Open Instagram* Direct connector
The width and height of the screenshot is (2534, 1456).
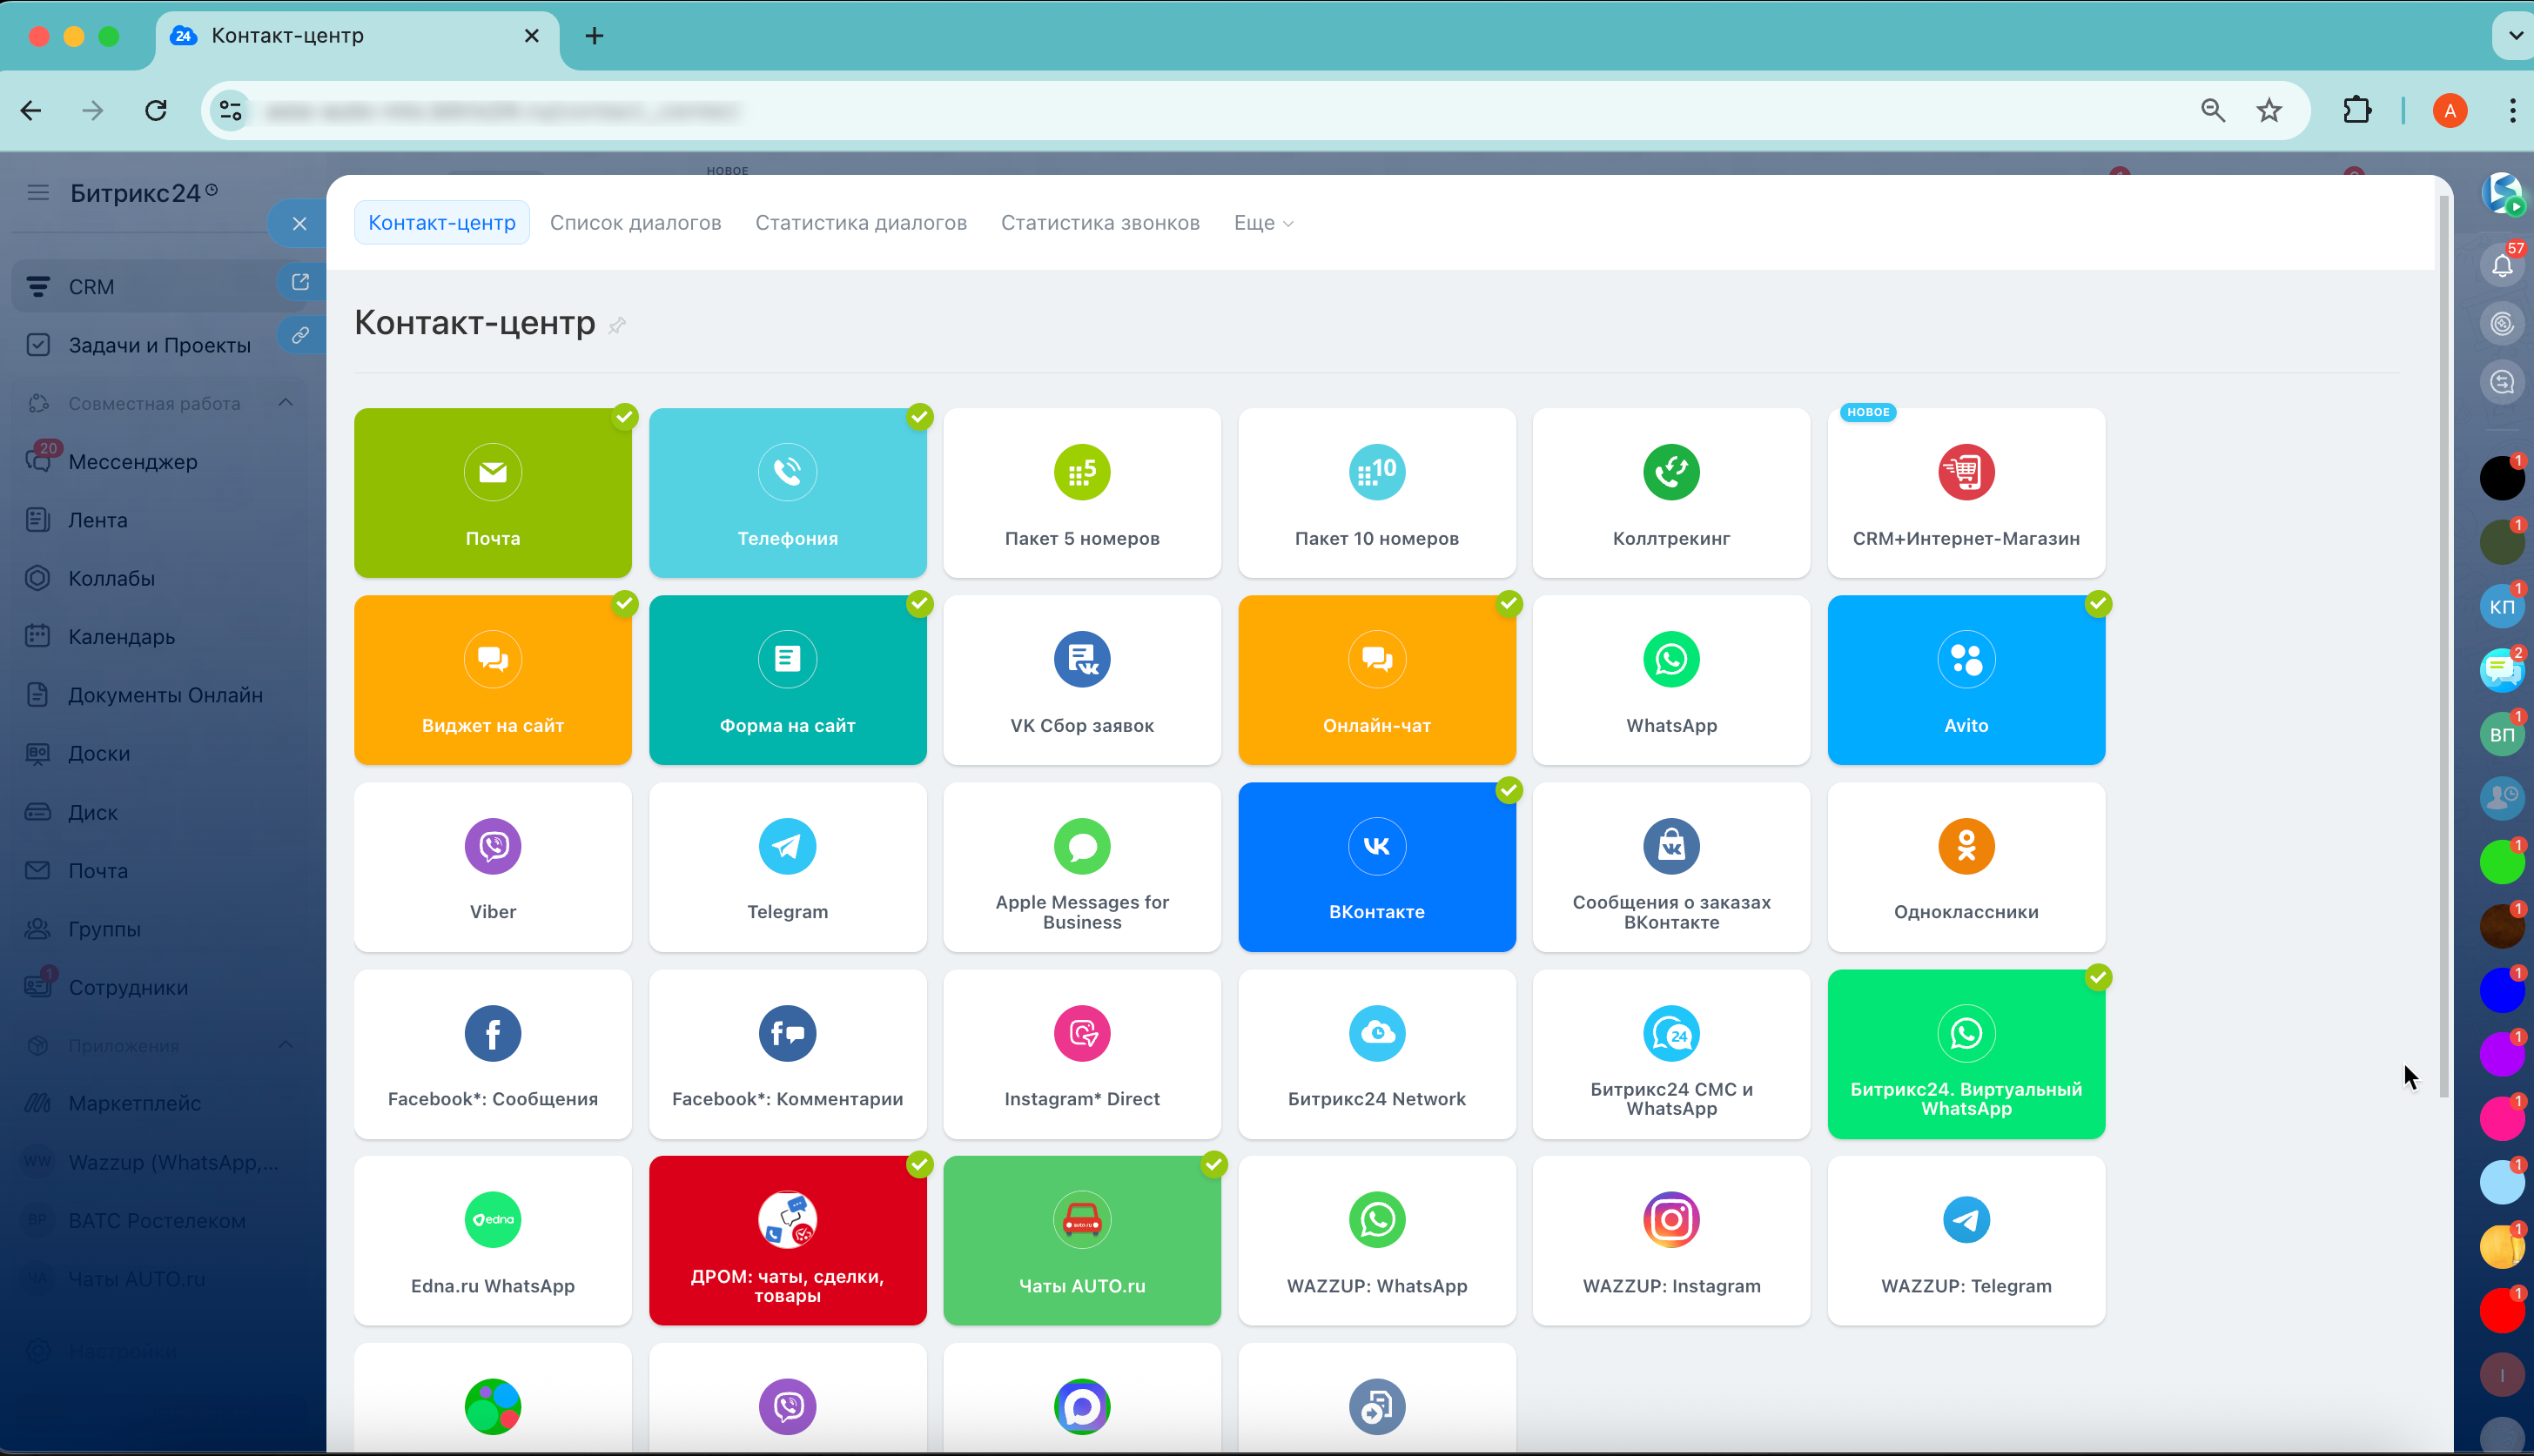(1081, 1053)
